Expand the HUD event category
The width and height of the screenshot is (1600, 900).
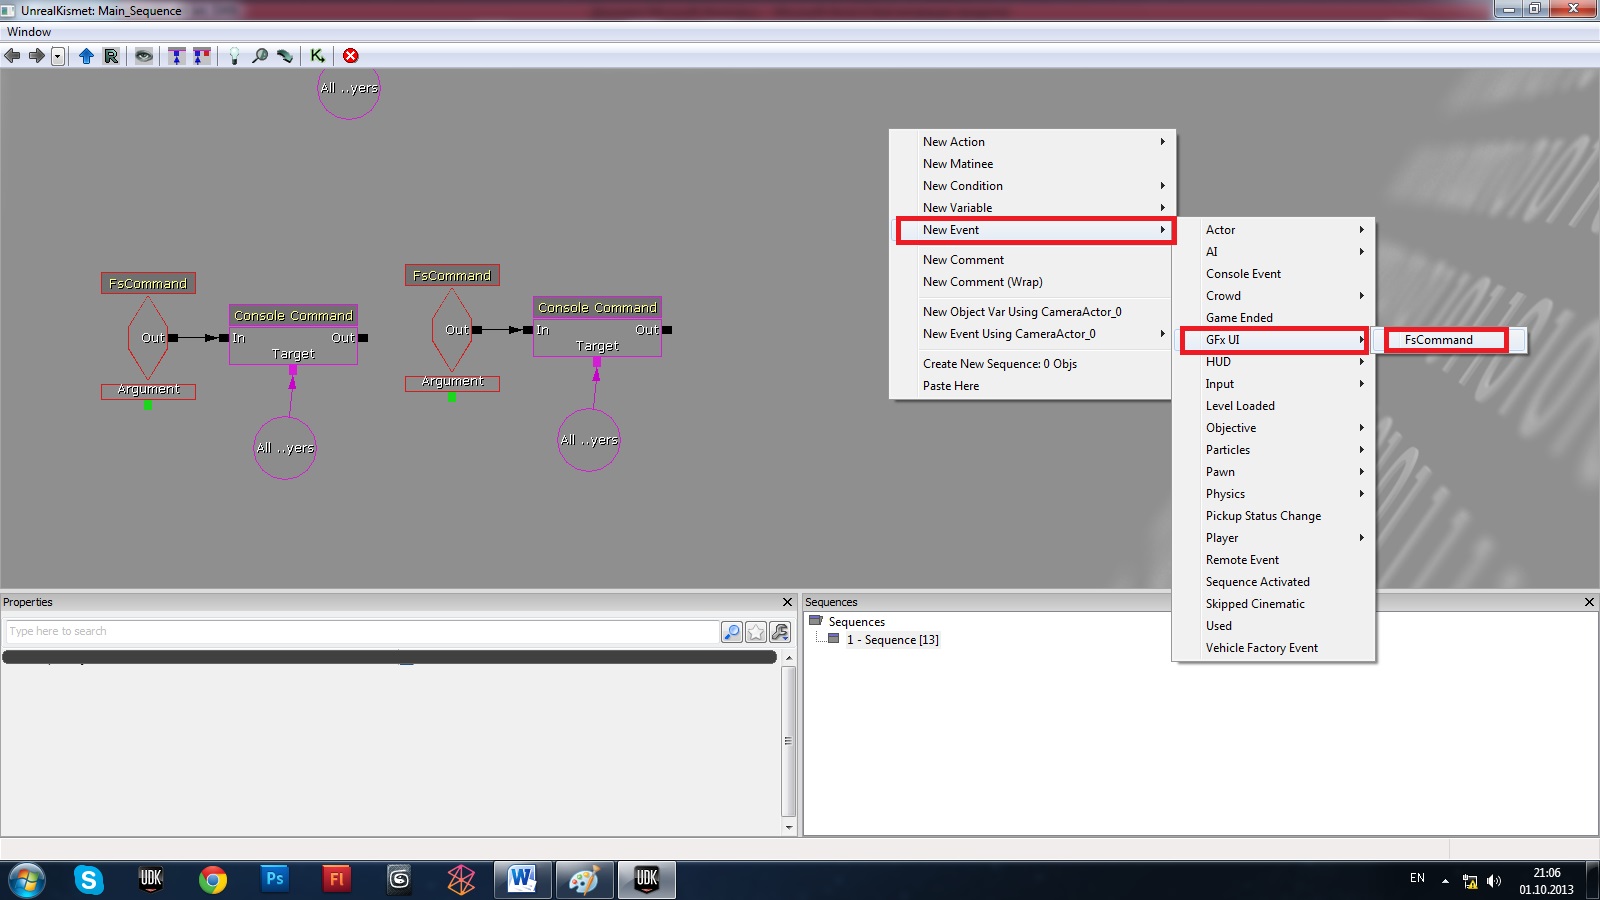click(x=1274, y=362)
